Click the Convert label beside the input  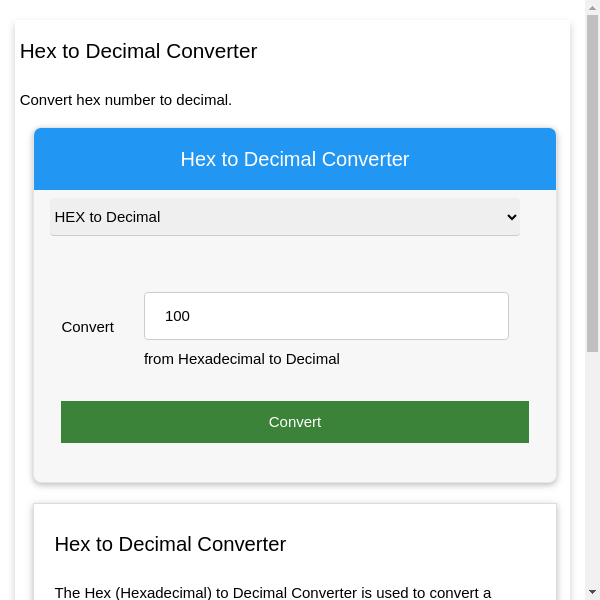pos(88,327)
